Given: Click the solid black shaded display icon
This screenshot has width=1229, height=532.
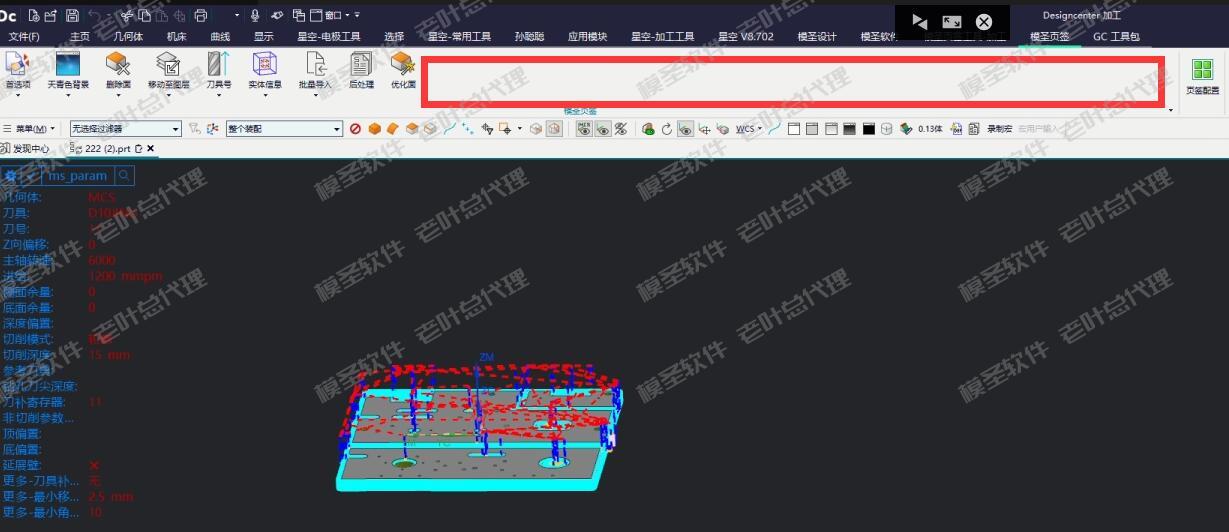Looking at the screenshot, I should click(869, 129).
